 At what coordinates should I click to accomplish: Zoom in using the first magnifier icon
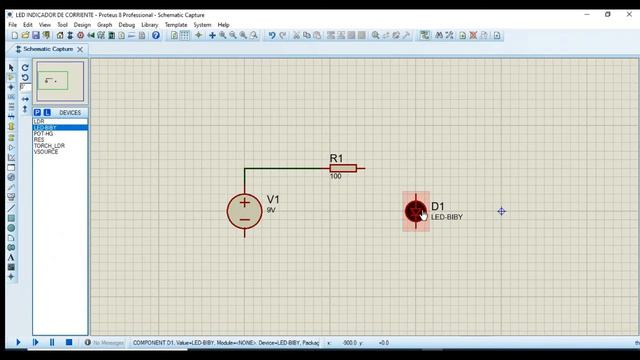pyautogui.click(x=222, y=36)
